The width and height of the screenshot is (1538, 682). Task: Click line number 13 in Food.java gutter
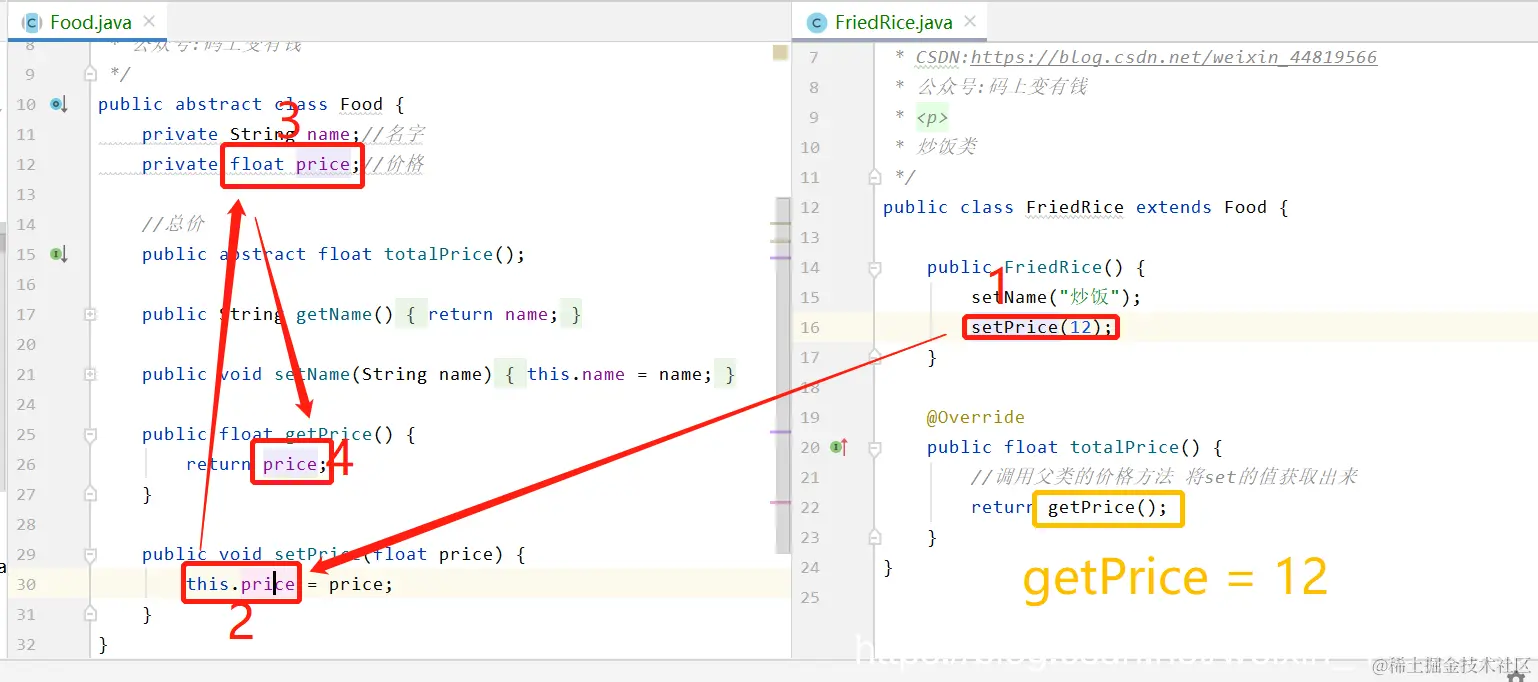[26, 194]
